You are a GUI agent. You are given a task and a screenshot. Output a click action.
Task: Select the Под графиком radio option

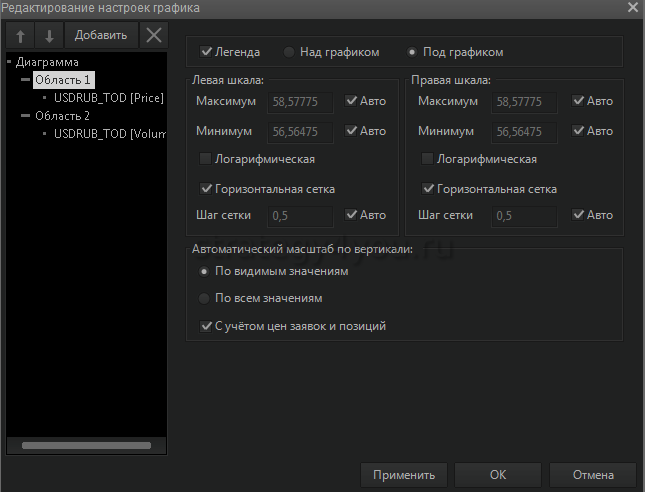[412, 52]
